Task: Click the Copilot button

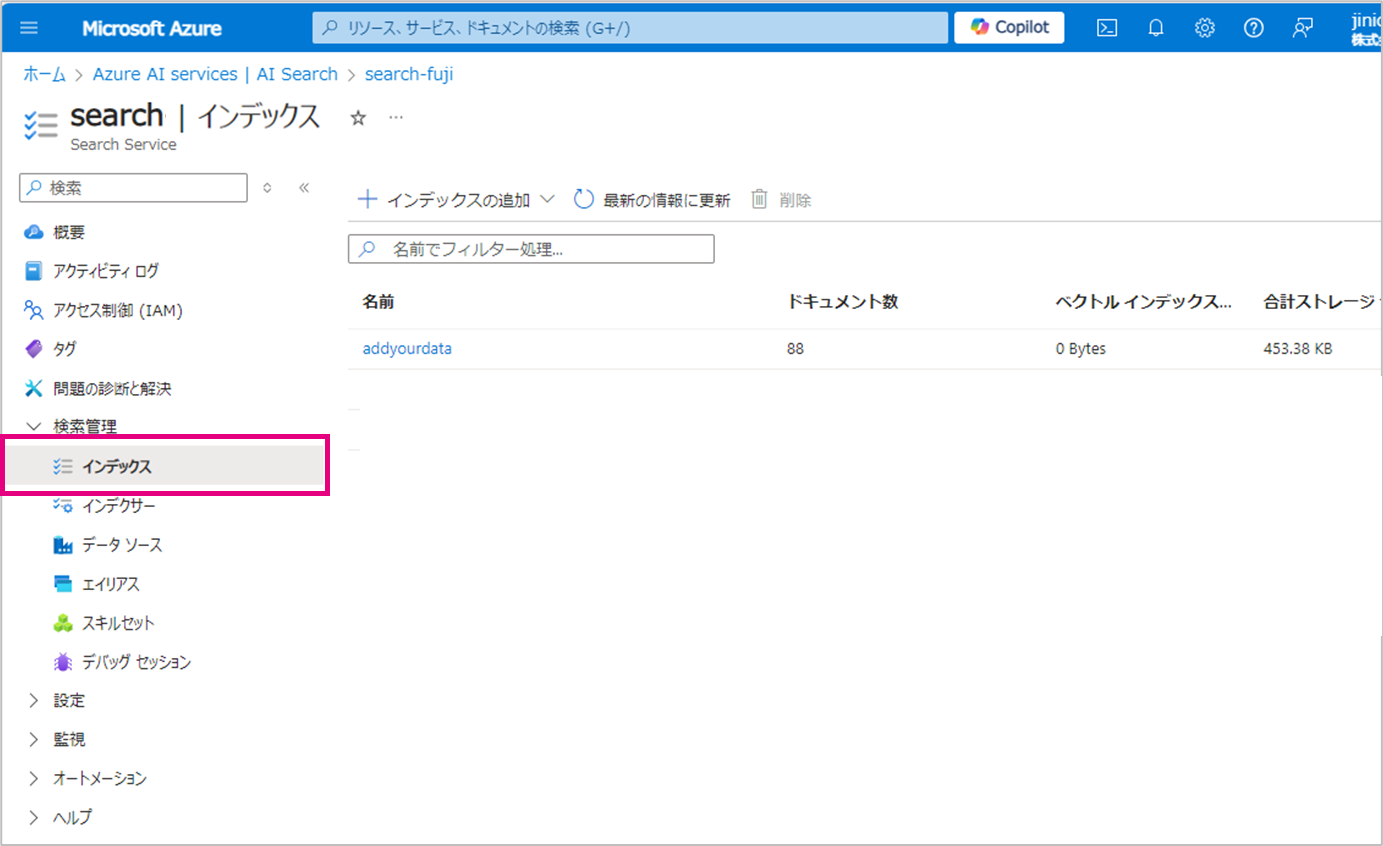Action: 1009,27
